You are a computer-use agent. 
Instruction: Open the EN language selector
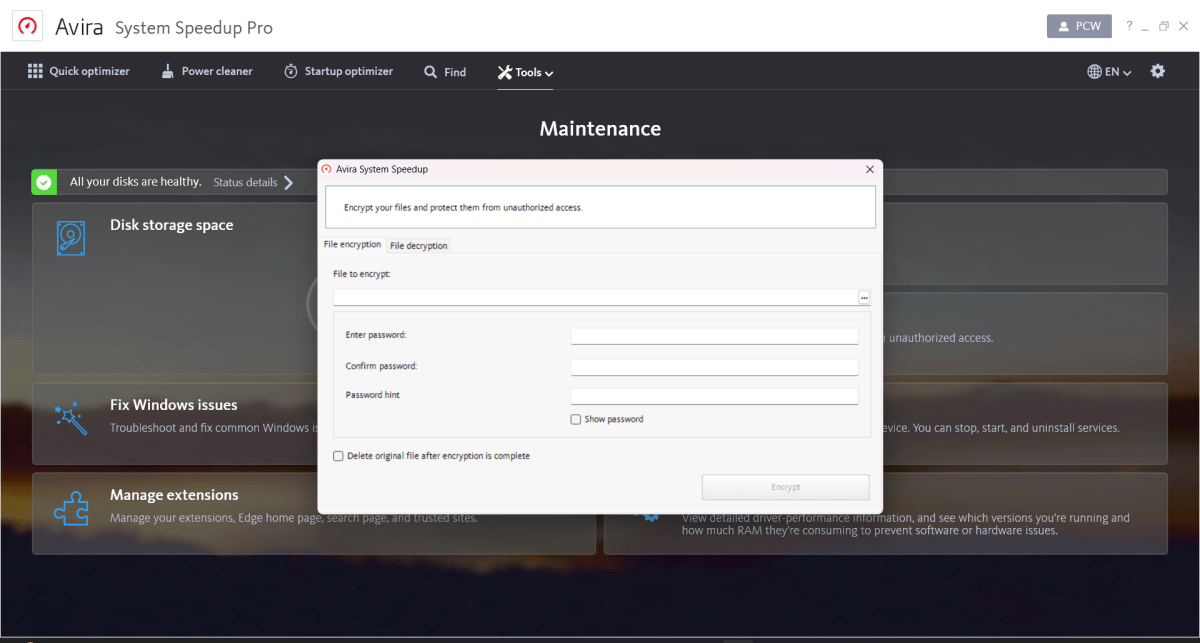(x=1109, y=72)
